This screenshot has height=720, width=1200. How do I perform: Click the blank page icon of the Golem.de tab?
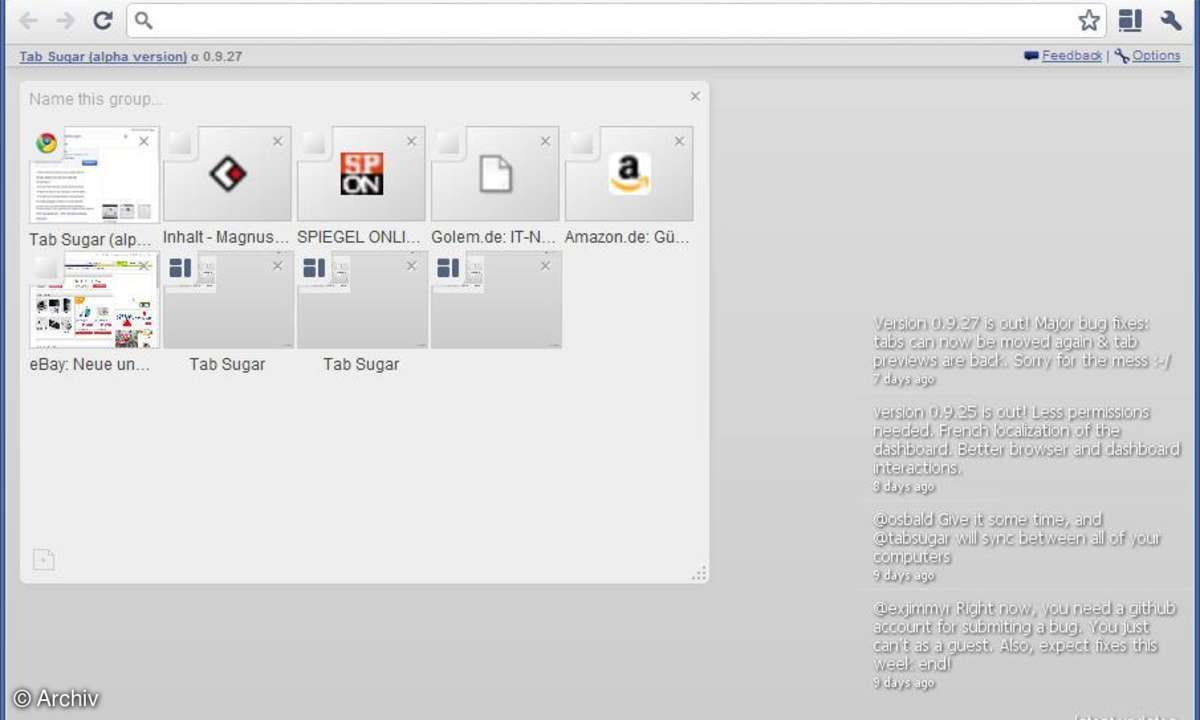pyautogui.click(x=496, y=174)
